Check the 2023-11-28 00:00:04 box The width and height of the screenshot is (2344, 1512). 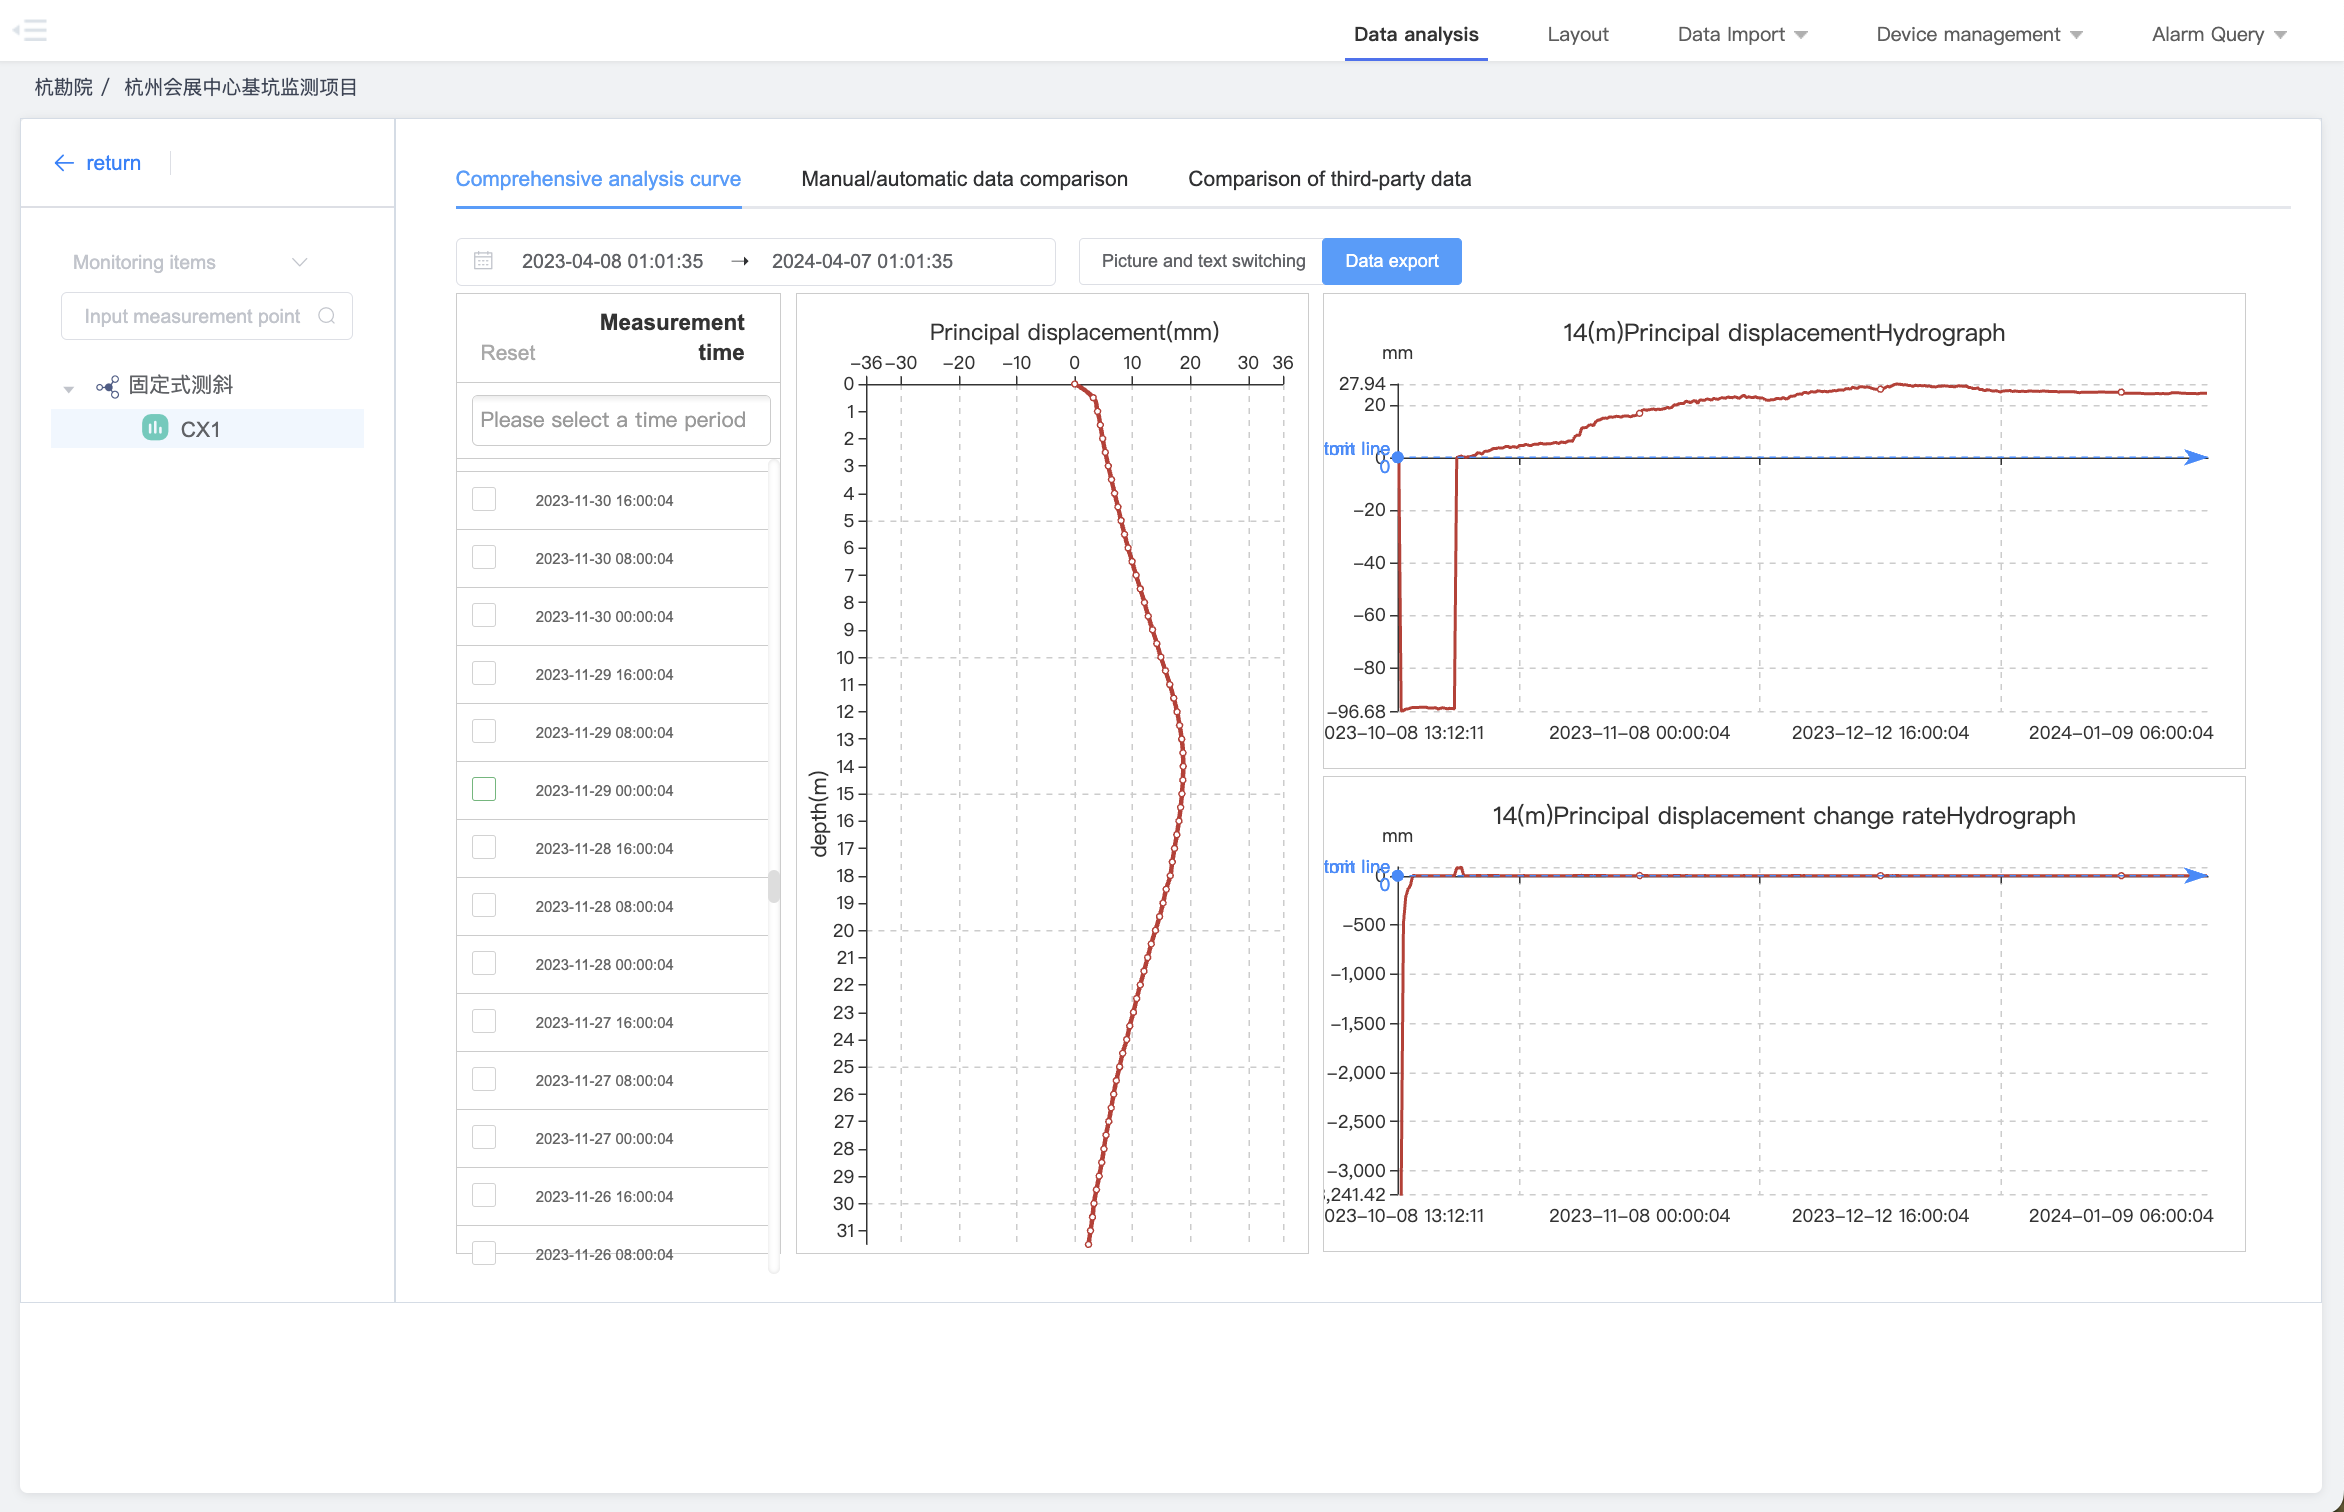pos(484,963)
